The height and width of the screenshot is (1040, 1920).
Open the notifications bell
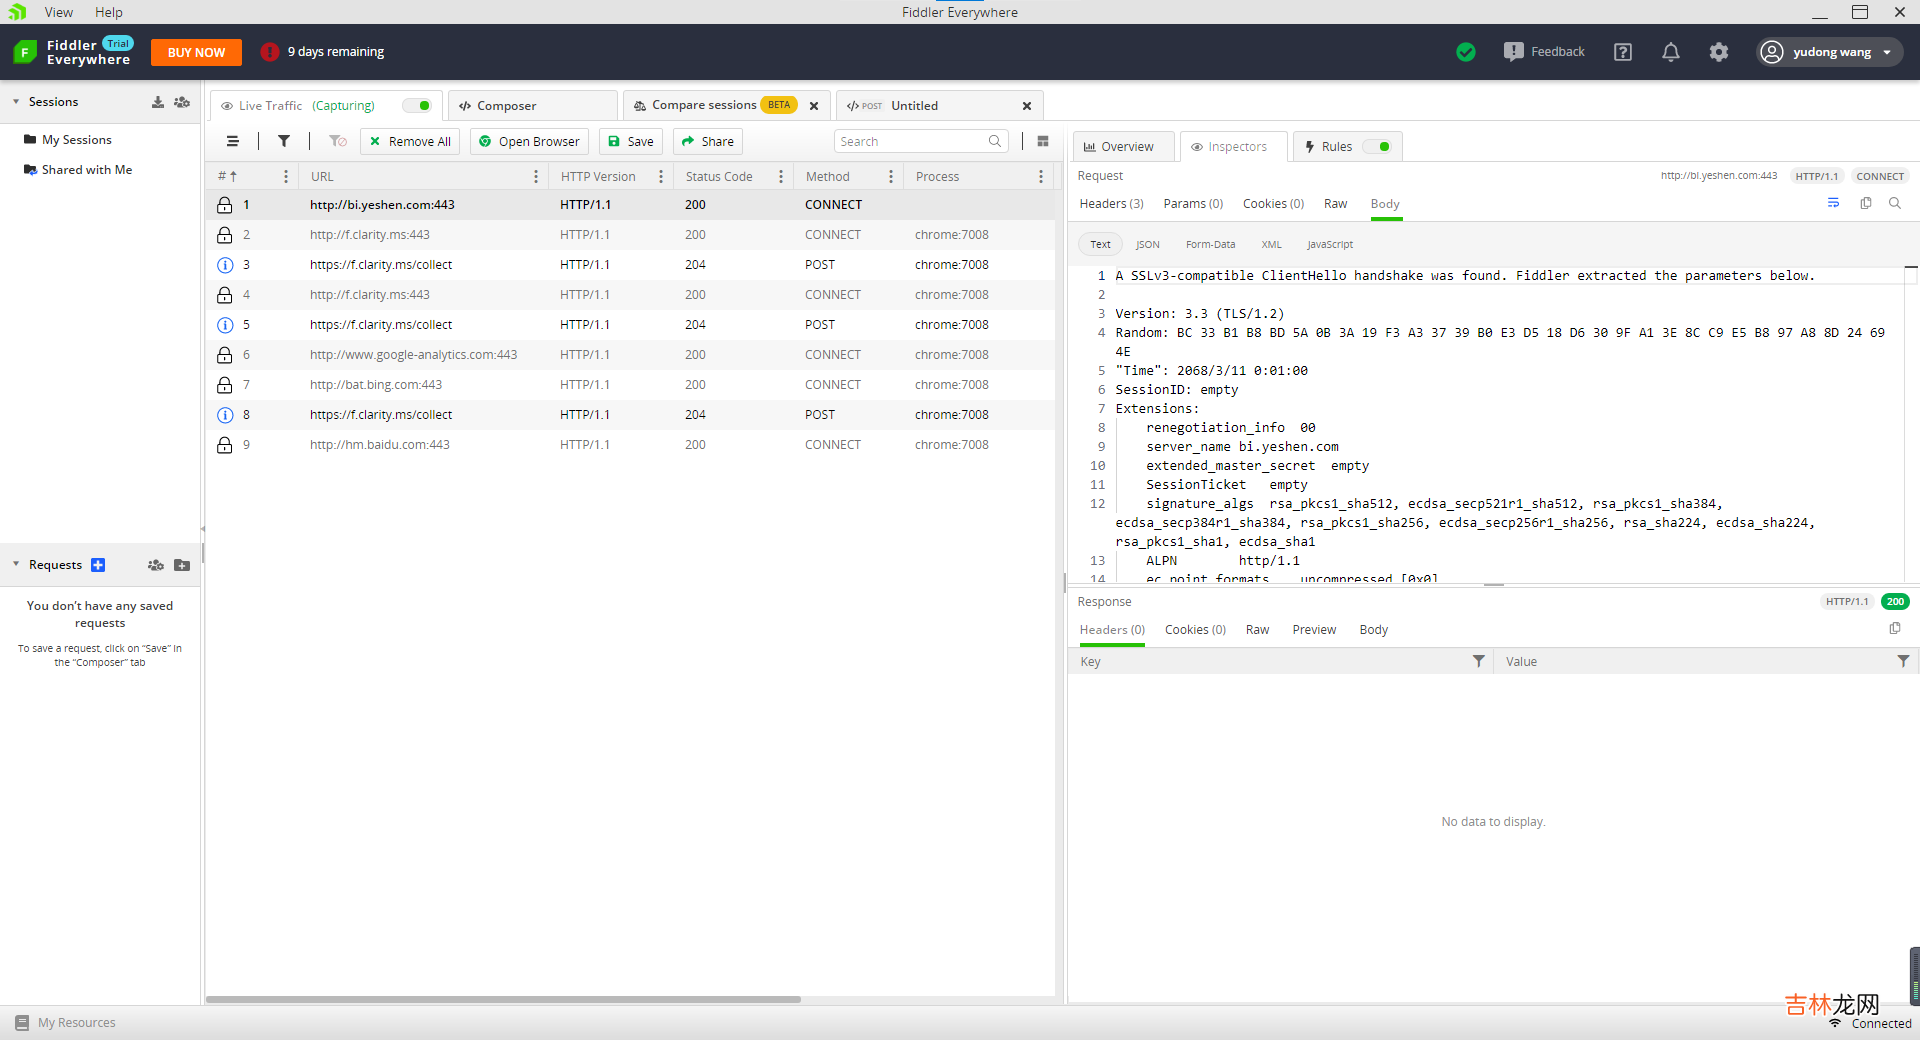tap(1671, 52)
